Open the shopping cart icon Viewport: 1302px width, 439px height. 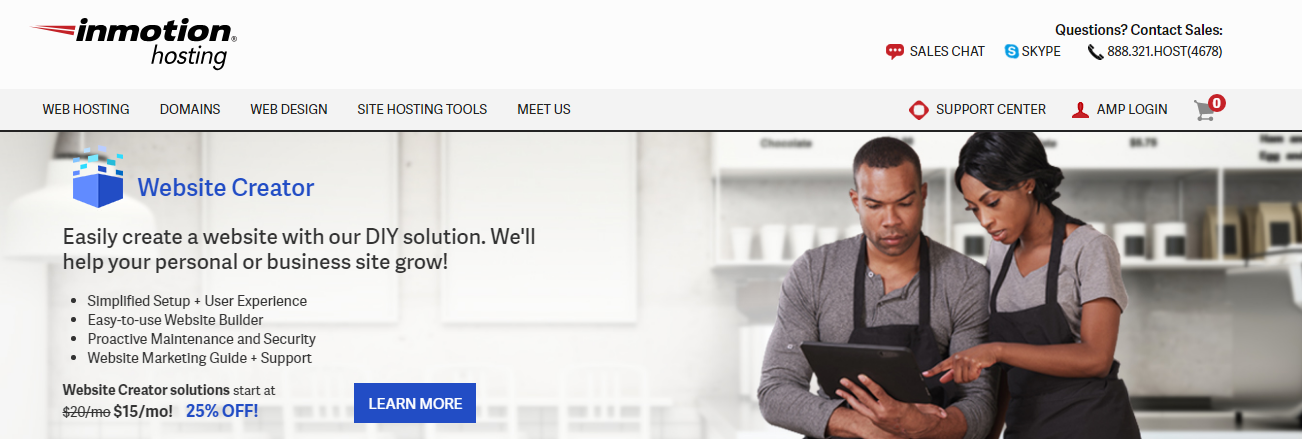1205,111
